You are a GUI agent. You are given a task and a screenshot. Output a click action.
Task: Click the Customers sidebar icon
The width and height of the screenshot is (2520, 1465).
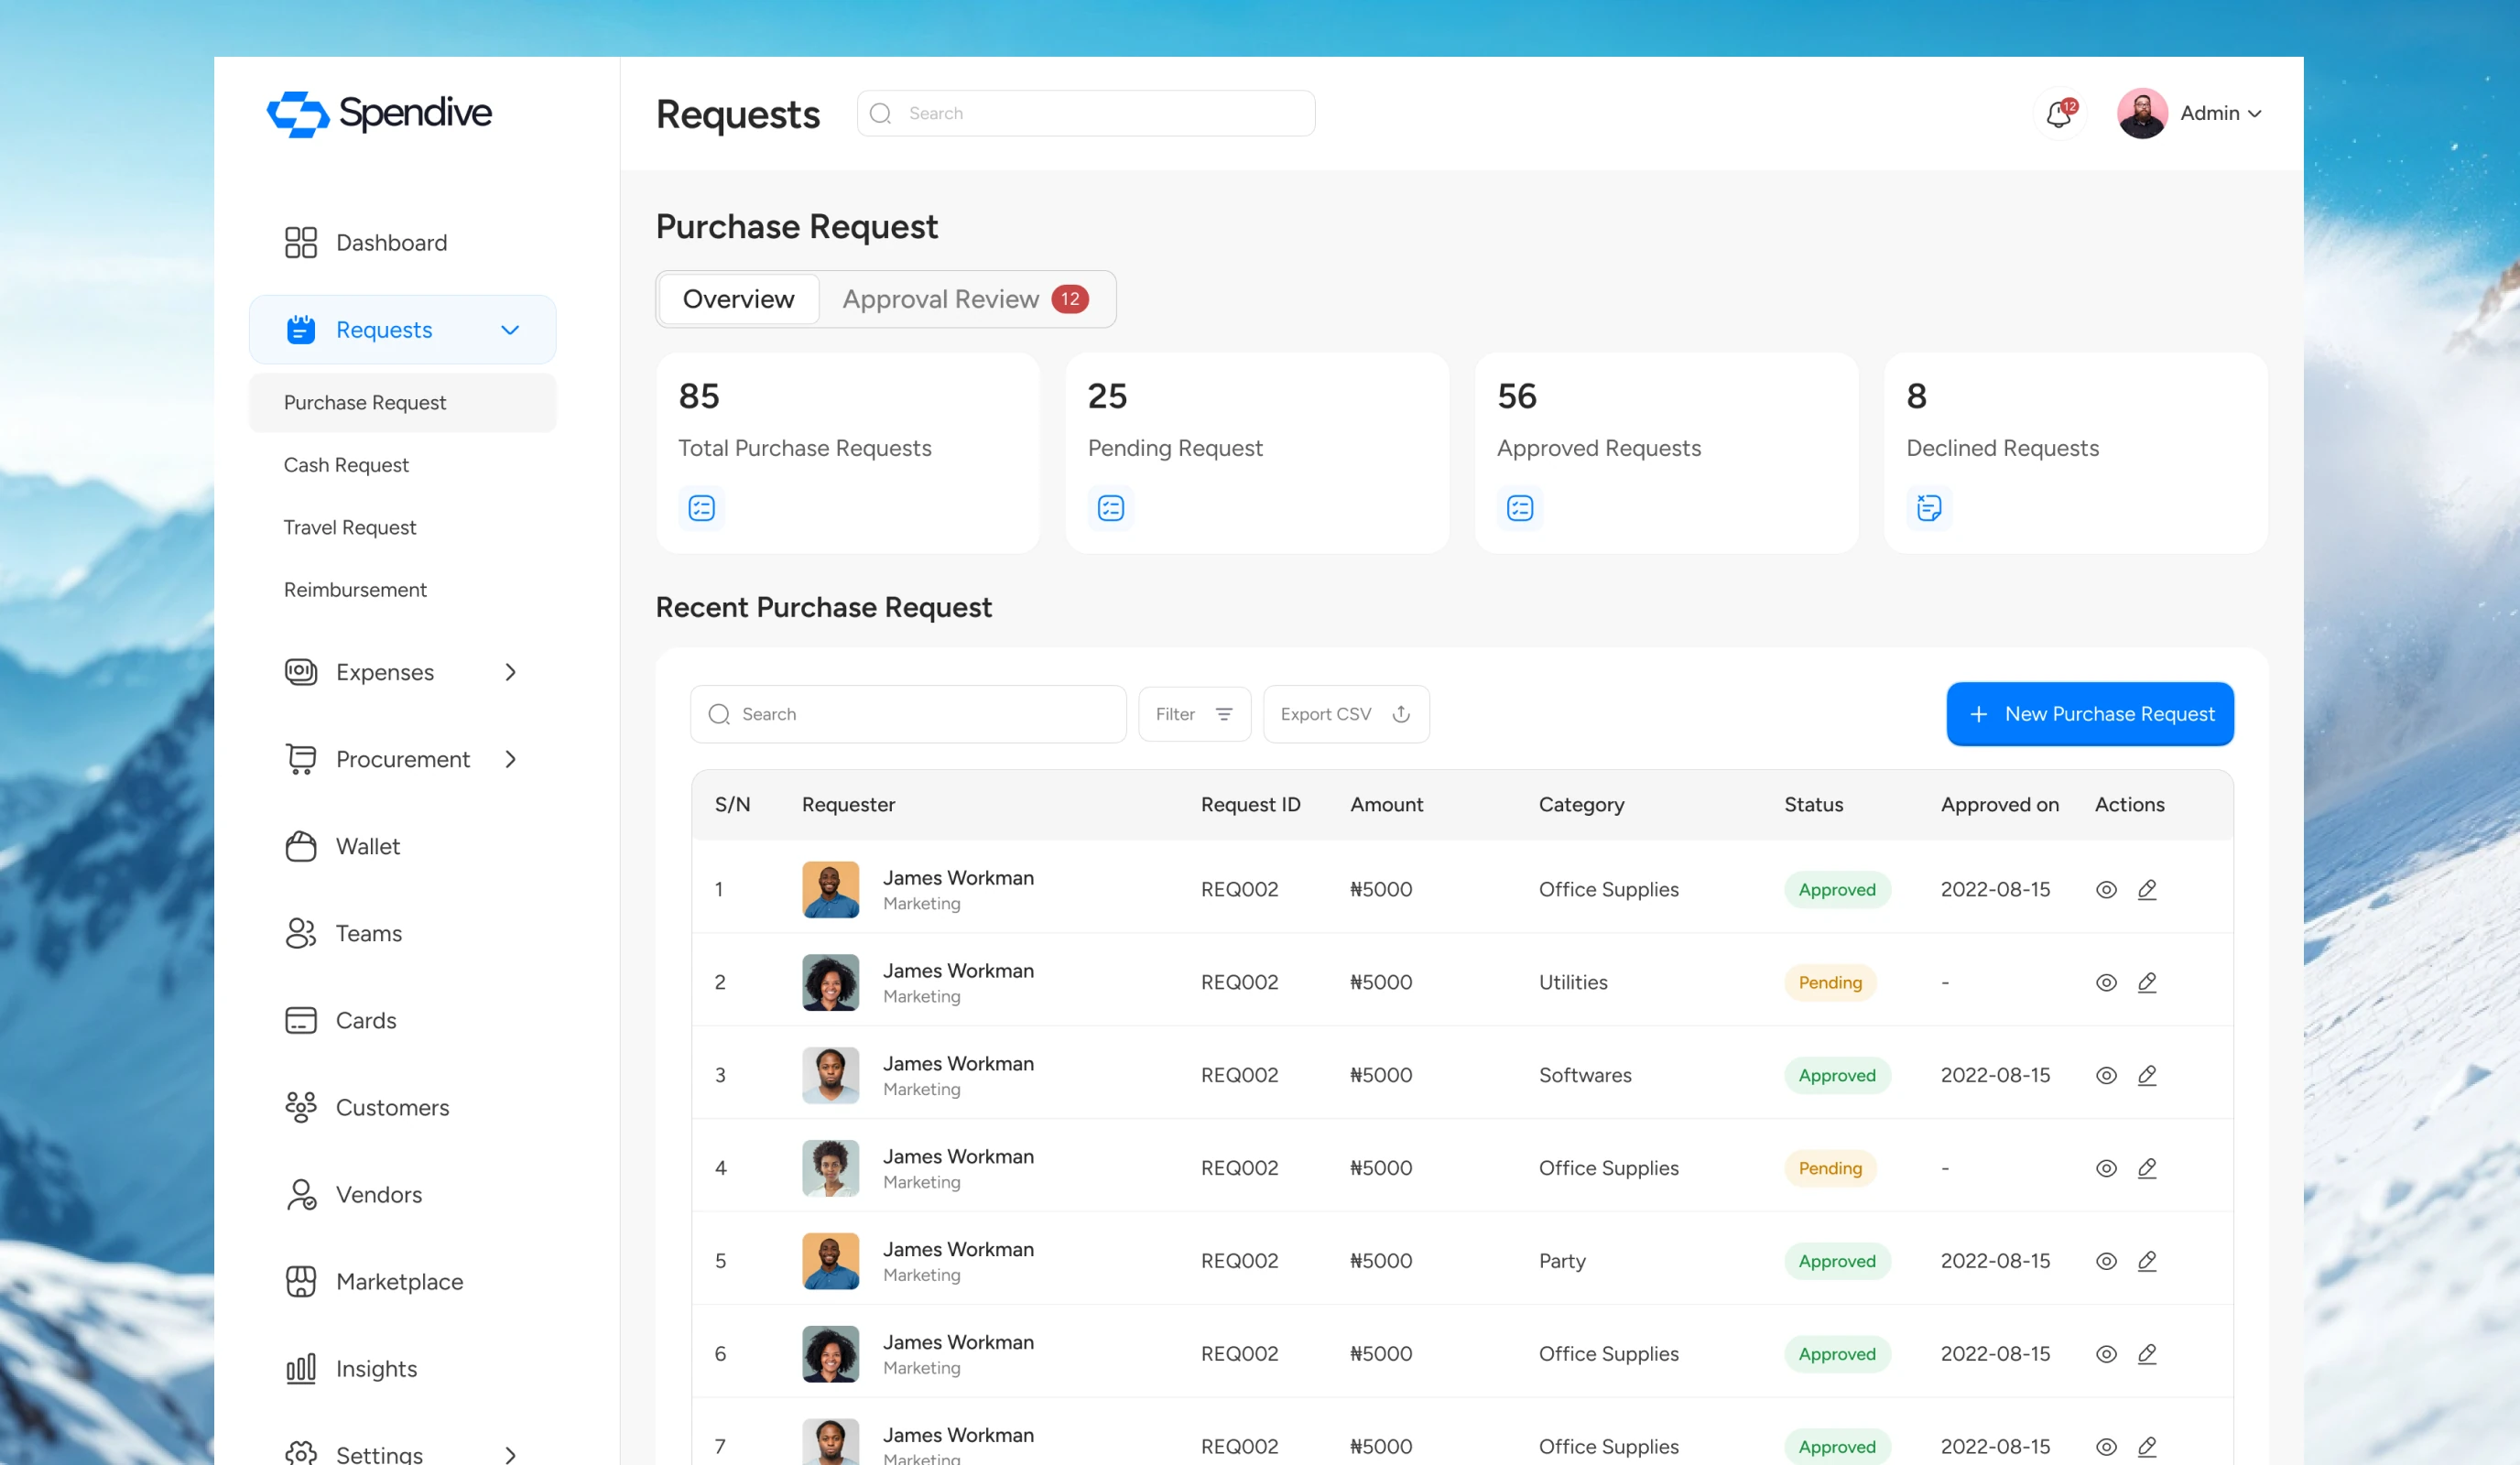[301, 1107]
